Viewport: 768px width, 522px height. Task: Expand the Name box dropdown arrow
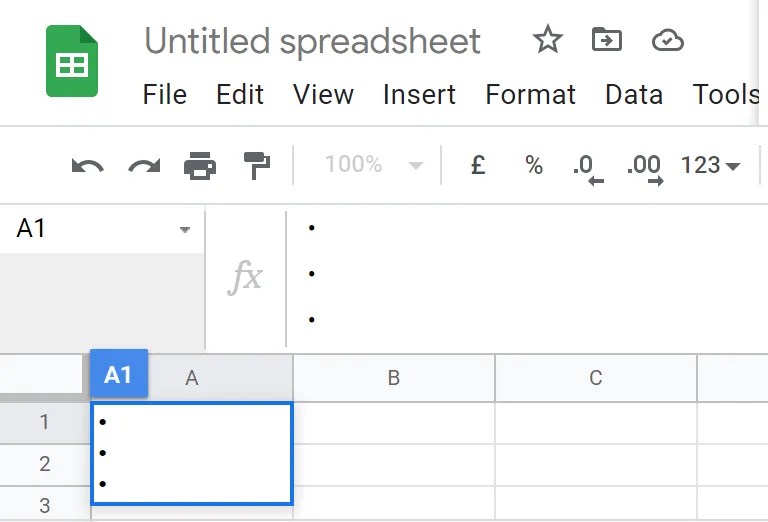tap(185, 229)
